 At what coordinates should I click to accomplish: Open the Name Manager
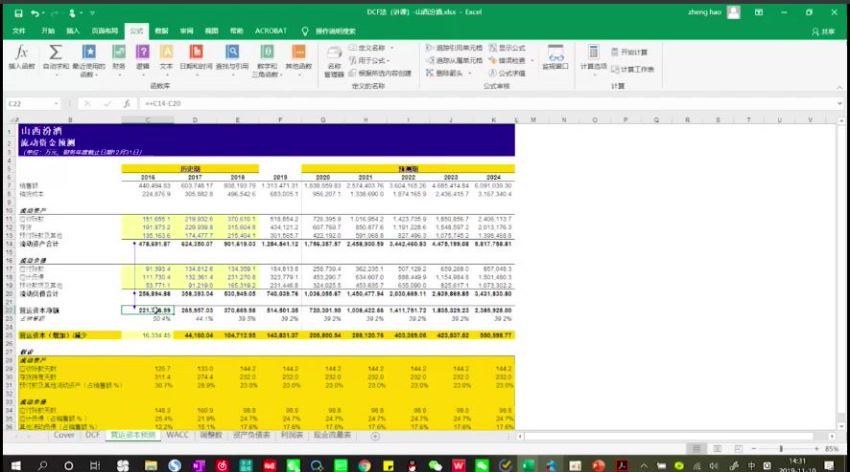334,61
